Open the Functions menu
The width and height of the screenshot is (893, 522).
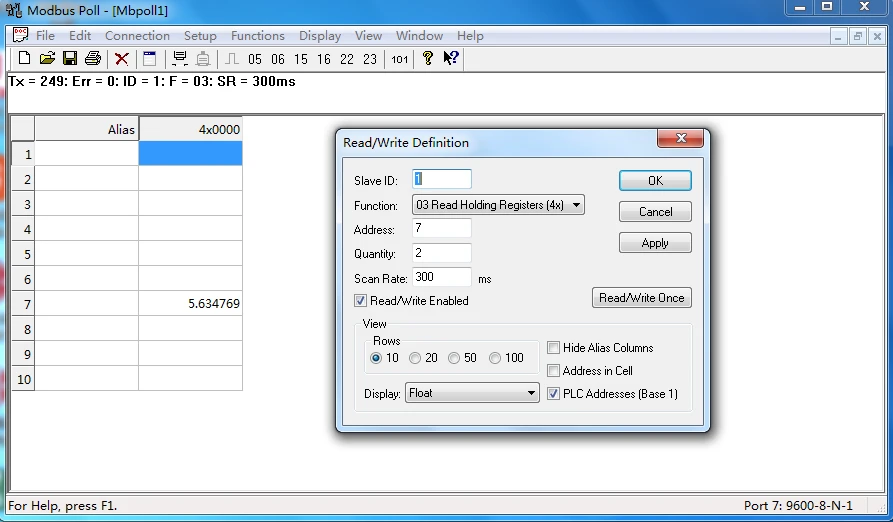point(257,35)
